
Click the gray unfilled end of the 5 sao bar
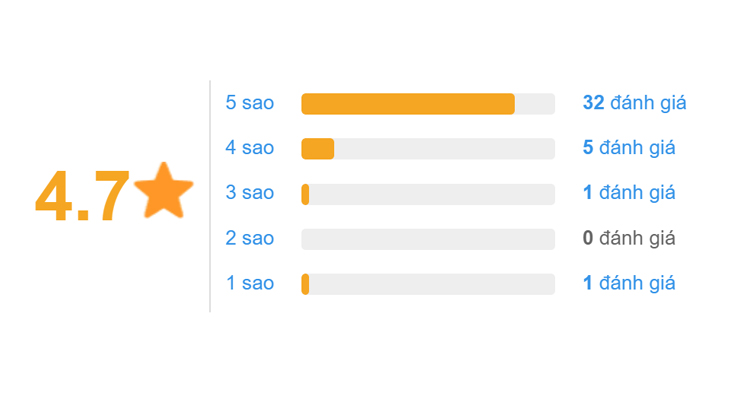535,104
